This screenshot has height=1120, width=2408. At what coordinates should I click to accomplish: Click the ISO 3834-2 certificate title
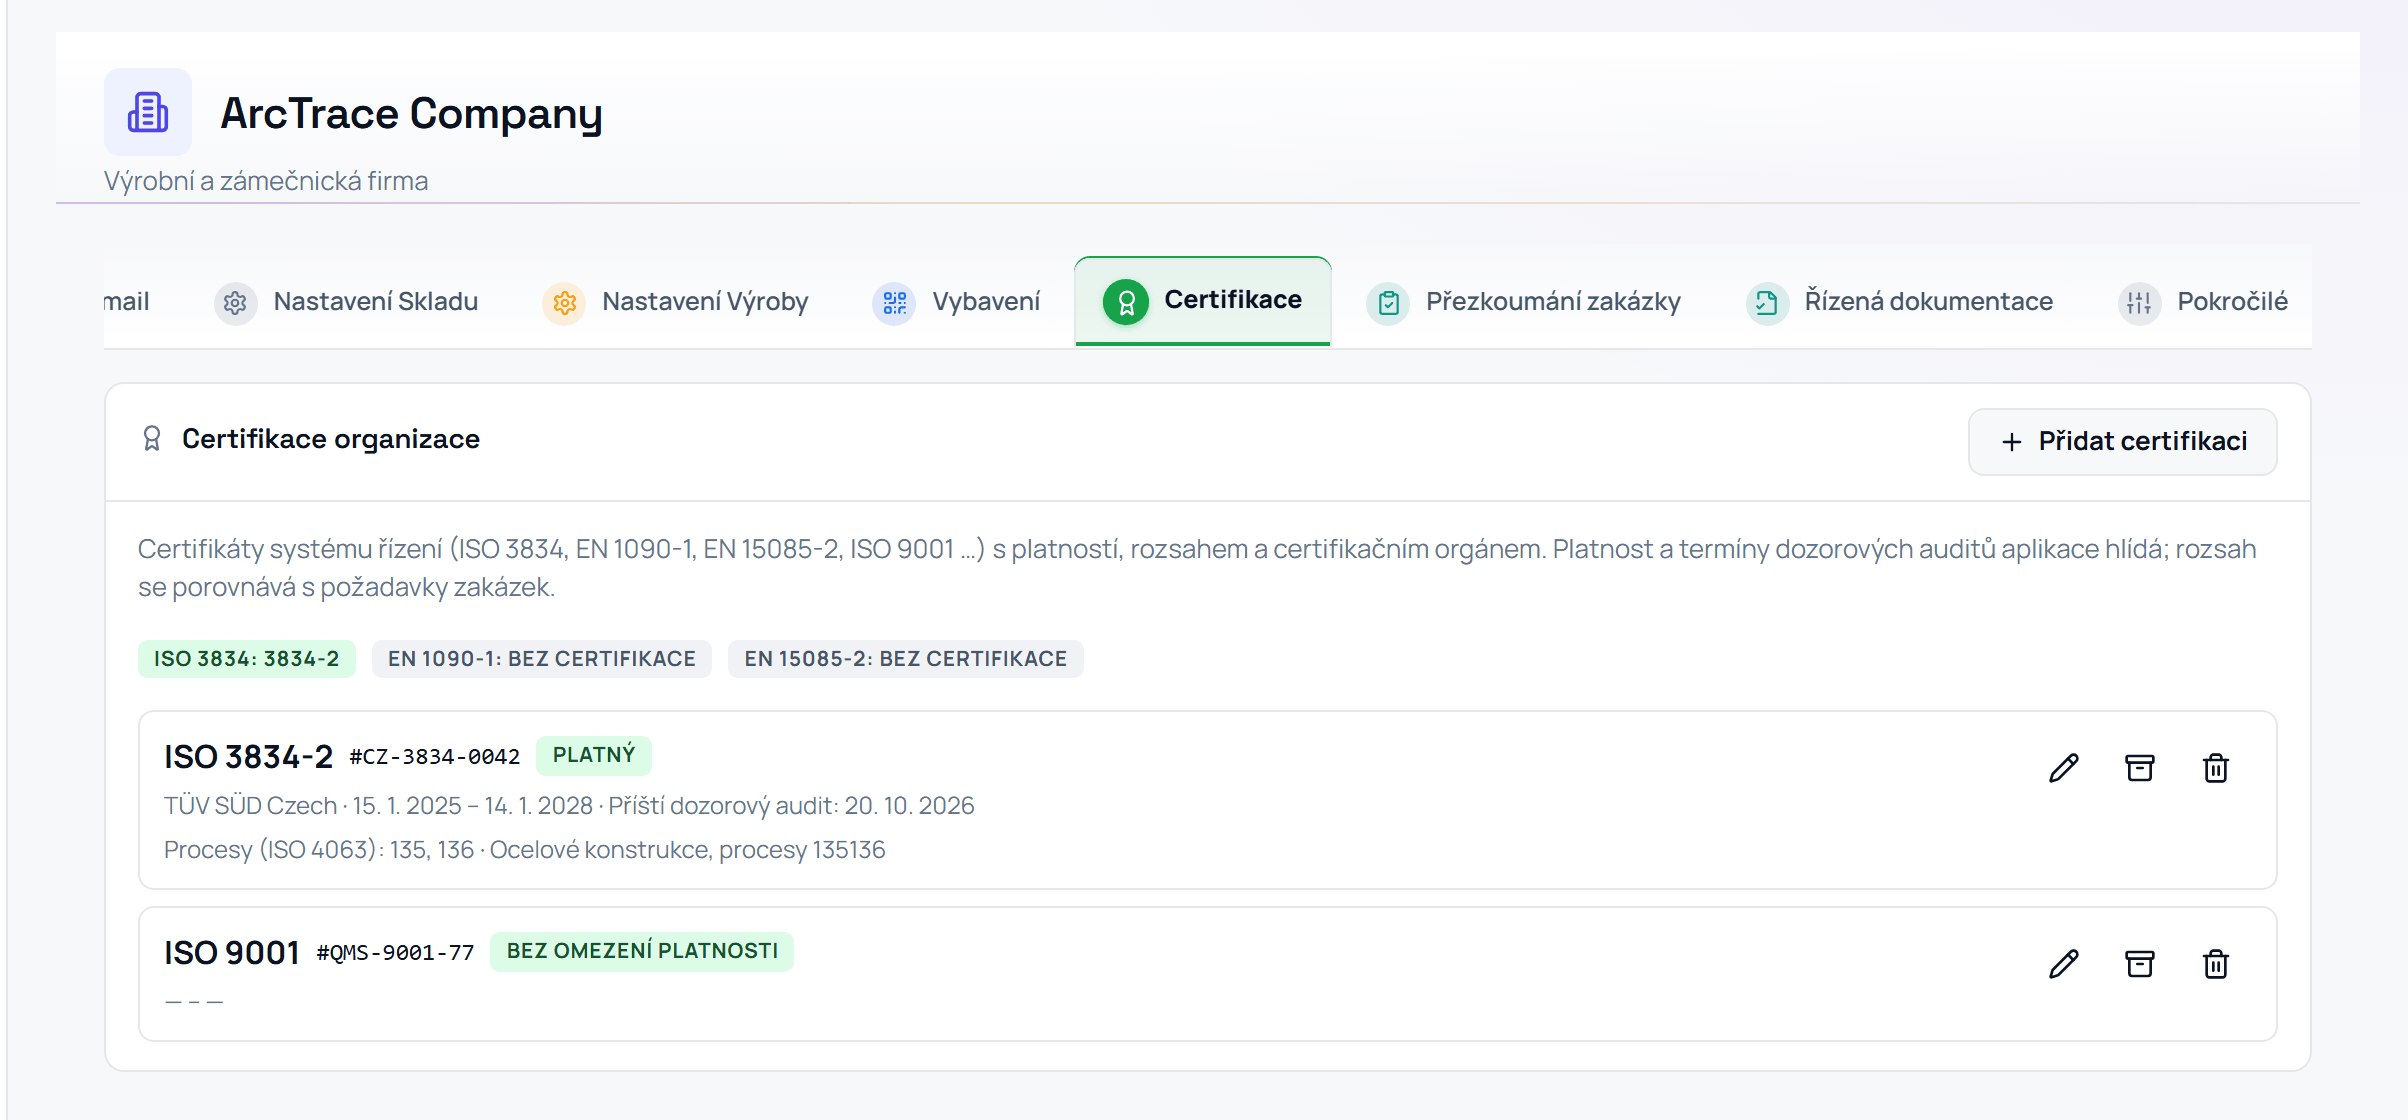tap(248, 757)
